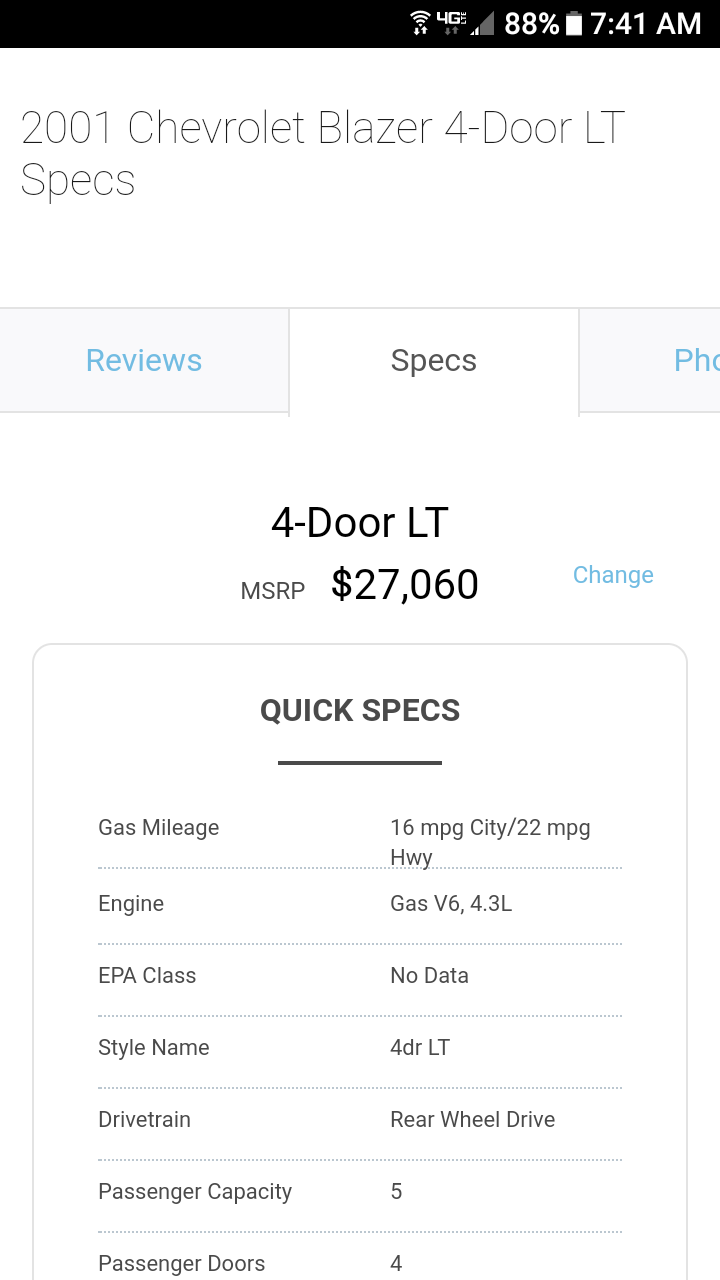Select the Gas Mileage spec row
The image size is (720, 1280).
coord(360,829)
